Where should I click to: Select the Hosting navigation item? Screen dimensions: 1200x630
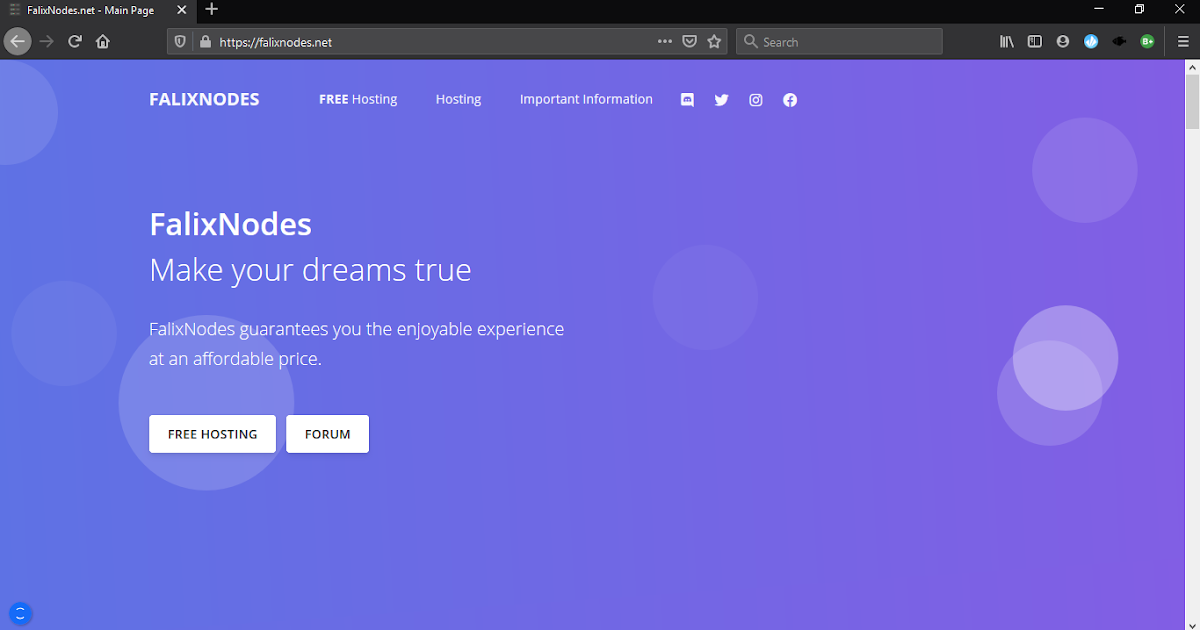tap(458, 99)
